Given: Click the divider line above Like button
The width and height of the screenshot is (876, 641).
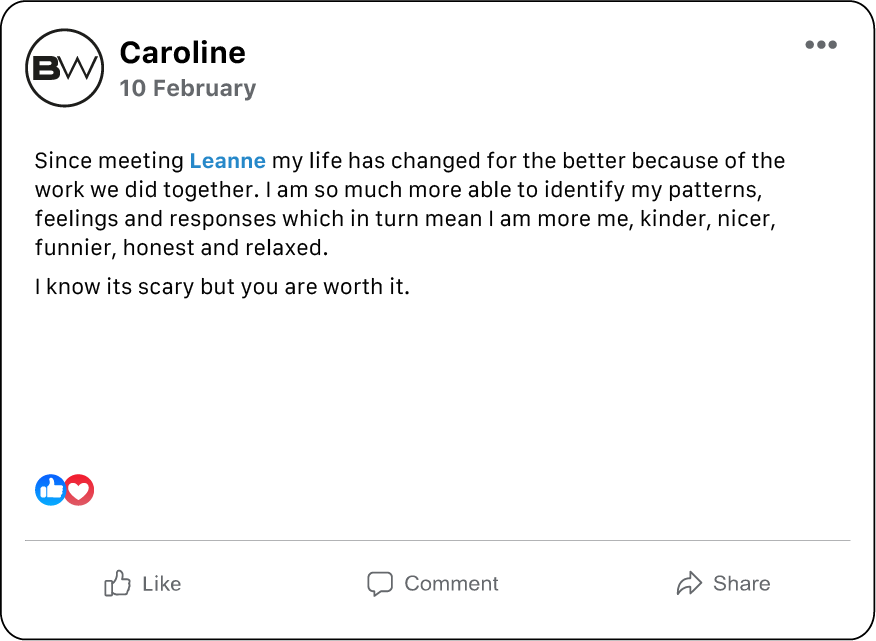Looking at the screenshot, I should 437,540.
